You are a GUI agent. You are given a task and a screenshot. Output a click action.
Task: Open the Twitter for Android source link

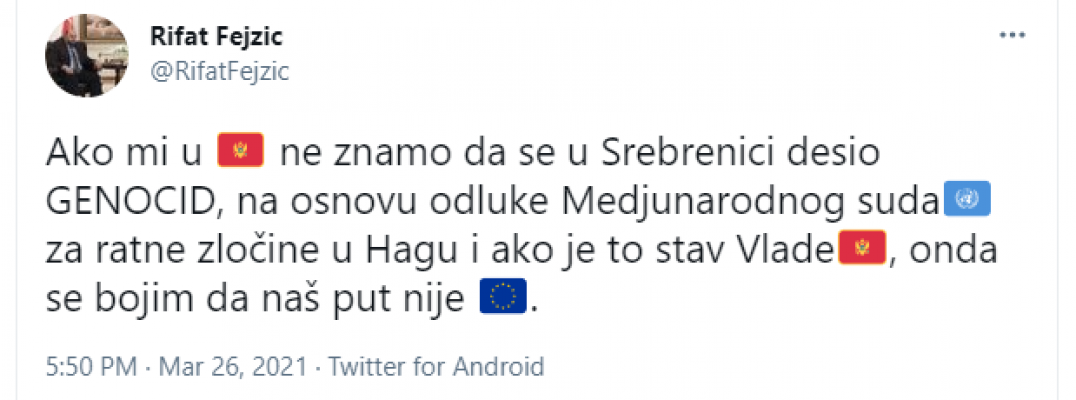coord(437,366)
